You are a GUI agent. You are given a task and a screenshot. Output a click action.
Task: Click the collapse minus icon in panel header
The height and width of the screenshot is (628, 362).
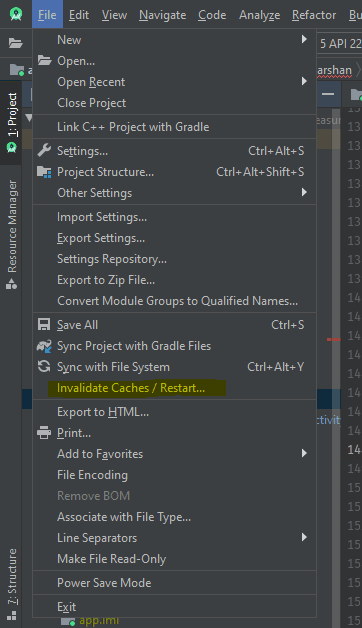[328, 94]
